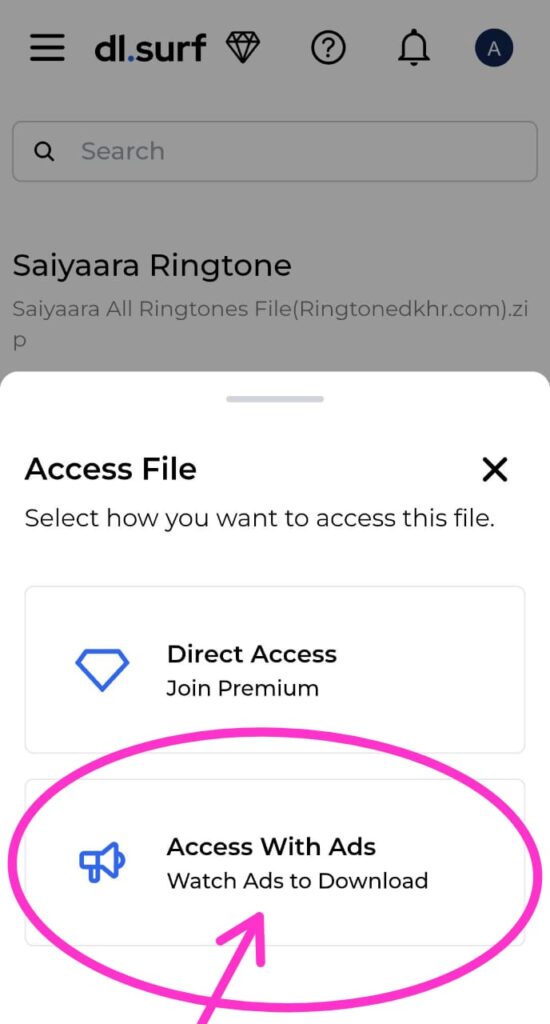
Task: Click the Saiyaara All Ringtones zip filename
Action: tap(270, 325)
